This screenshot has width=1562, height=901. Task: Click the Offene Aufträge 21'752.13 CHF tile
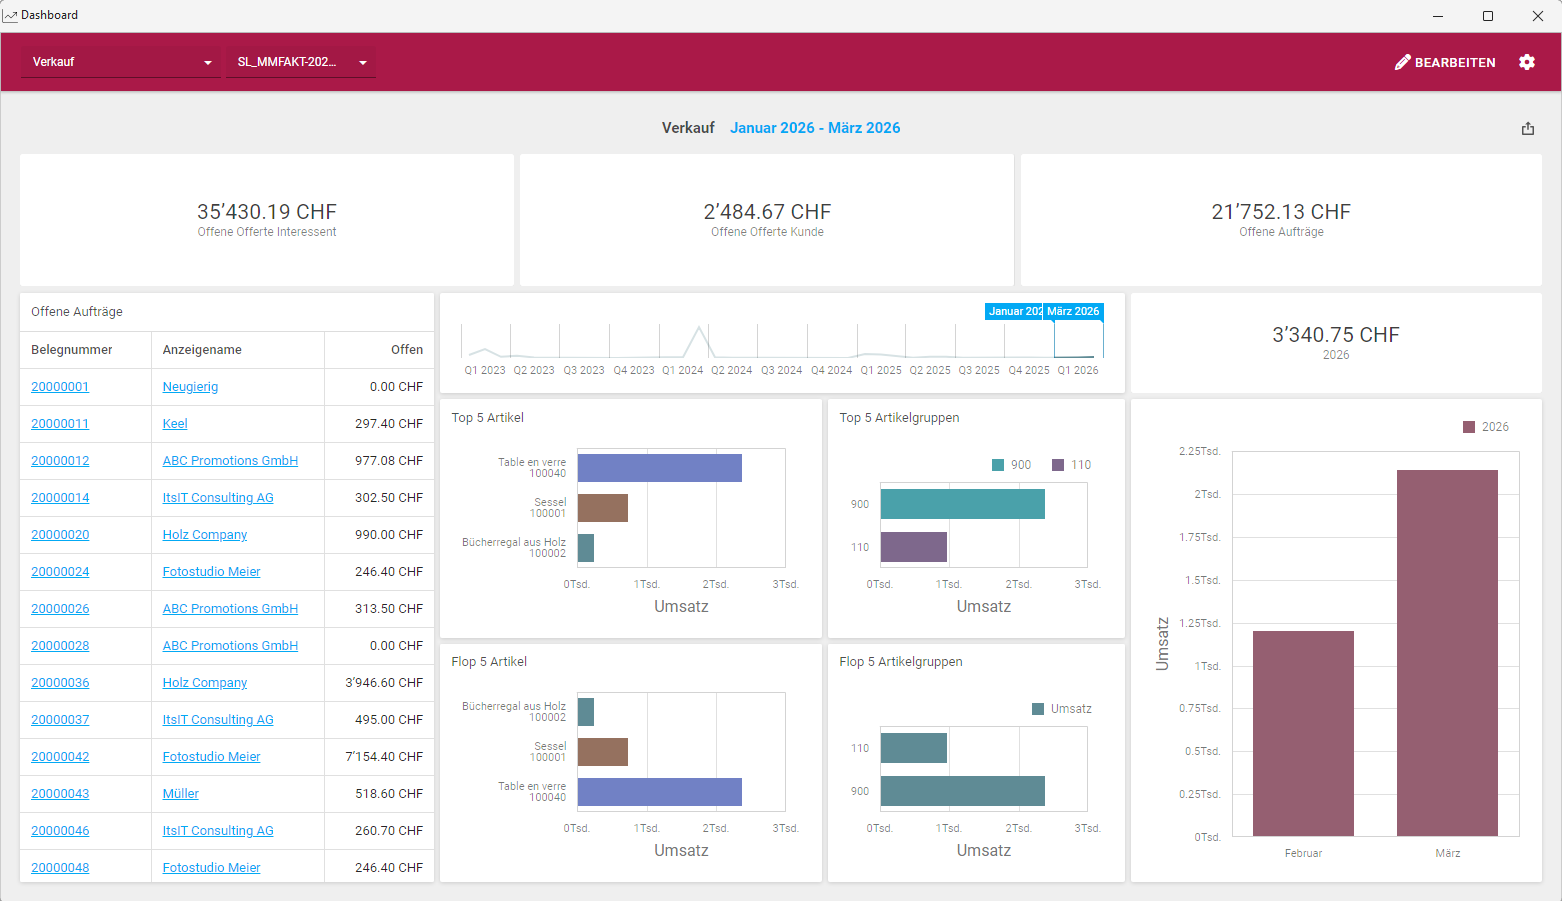click(x=1280, y=220)
